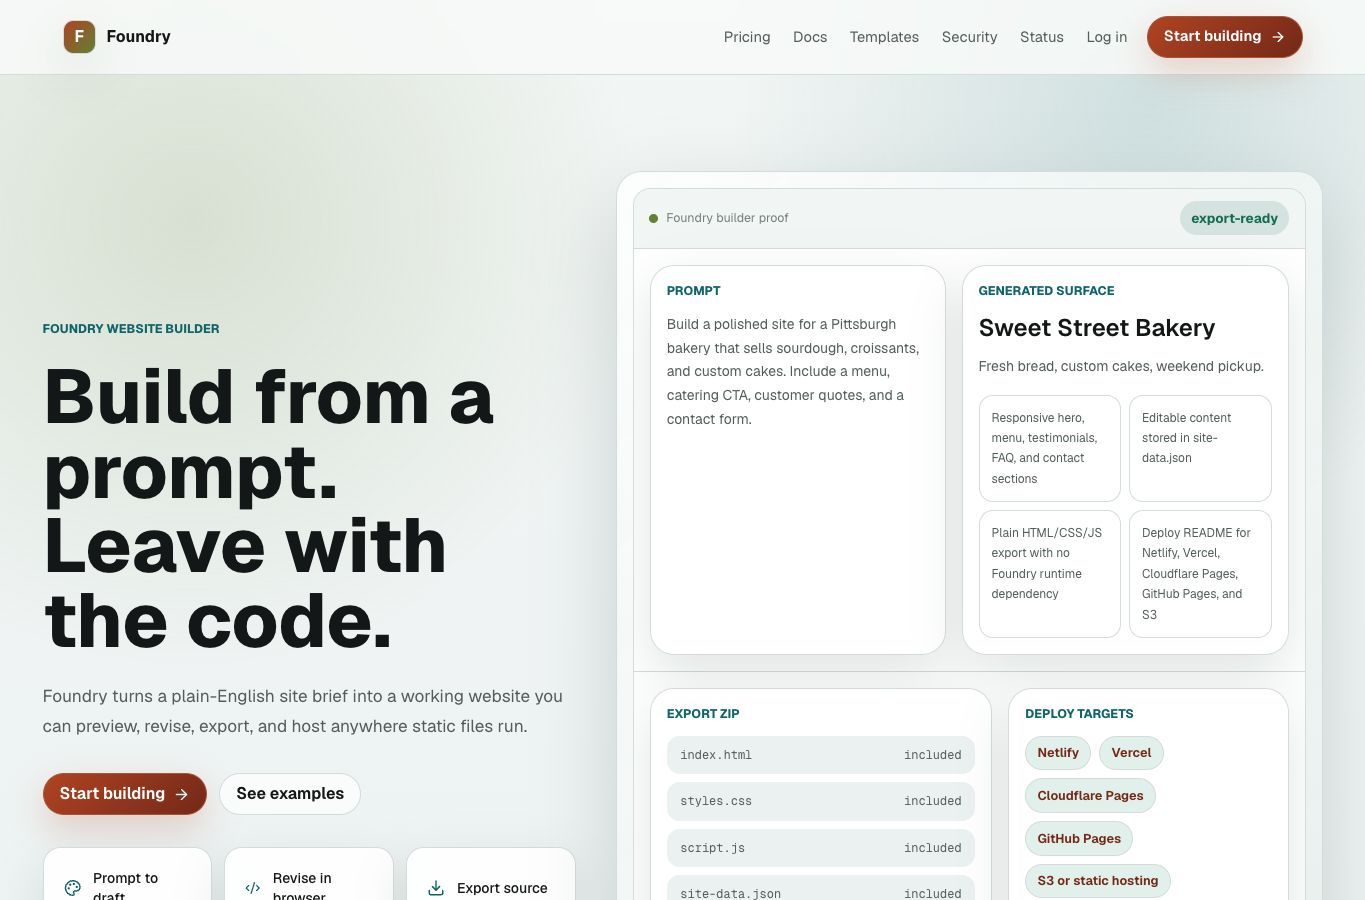Click the script.js file row
This screenshot has height=900, width=1365.
(820, 848)
